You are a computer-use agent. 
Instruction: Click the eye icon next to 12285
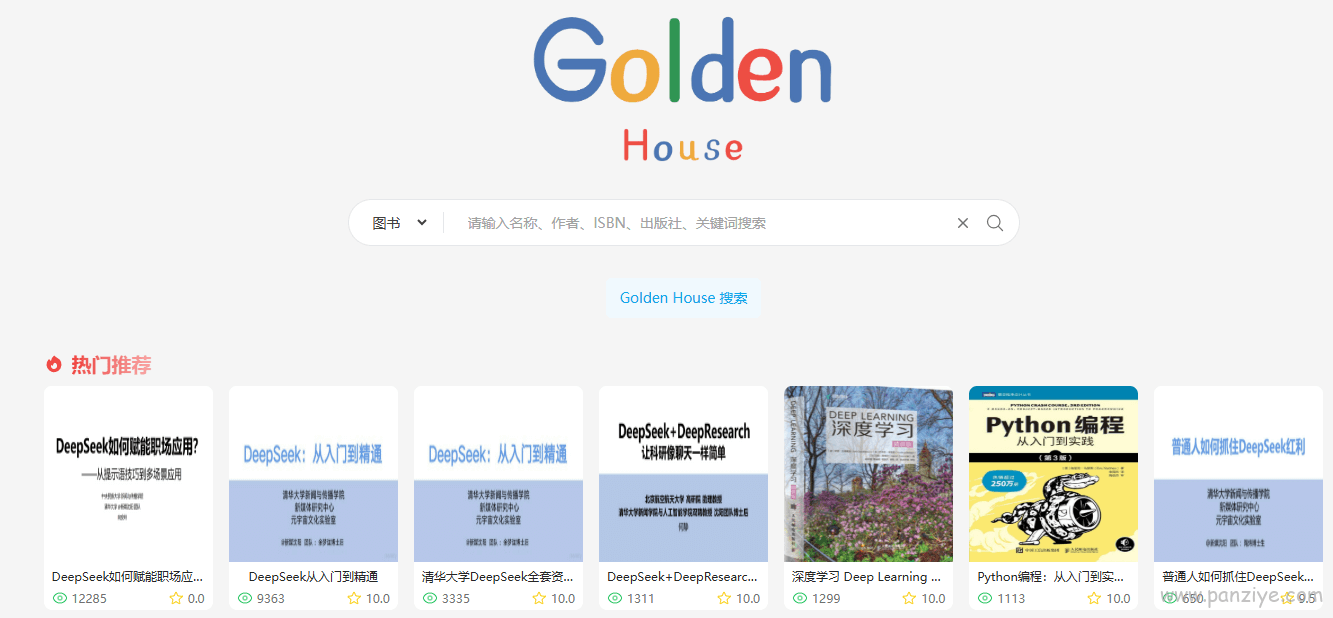tap(60, 599)
